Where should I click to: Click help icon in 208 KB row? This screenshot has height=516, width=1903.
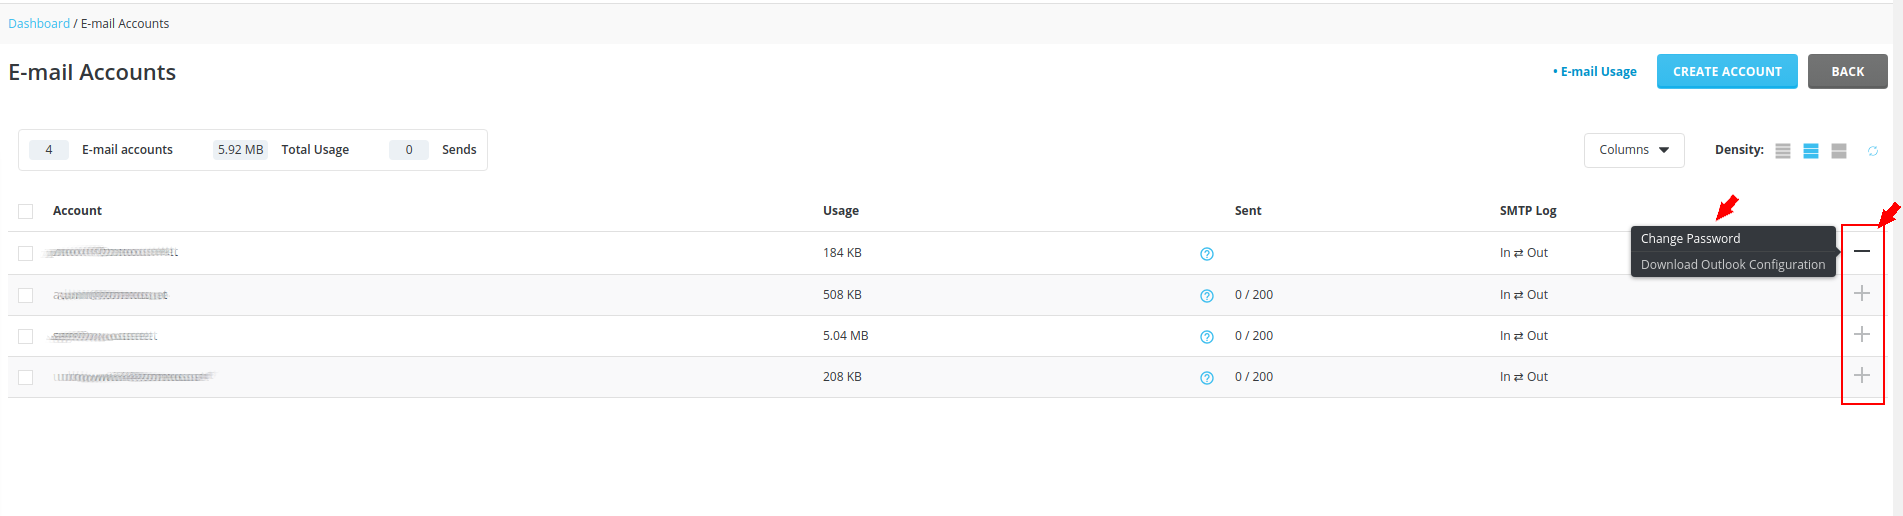click(x=1206, y=378)
